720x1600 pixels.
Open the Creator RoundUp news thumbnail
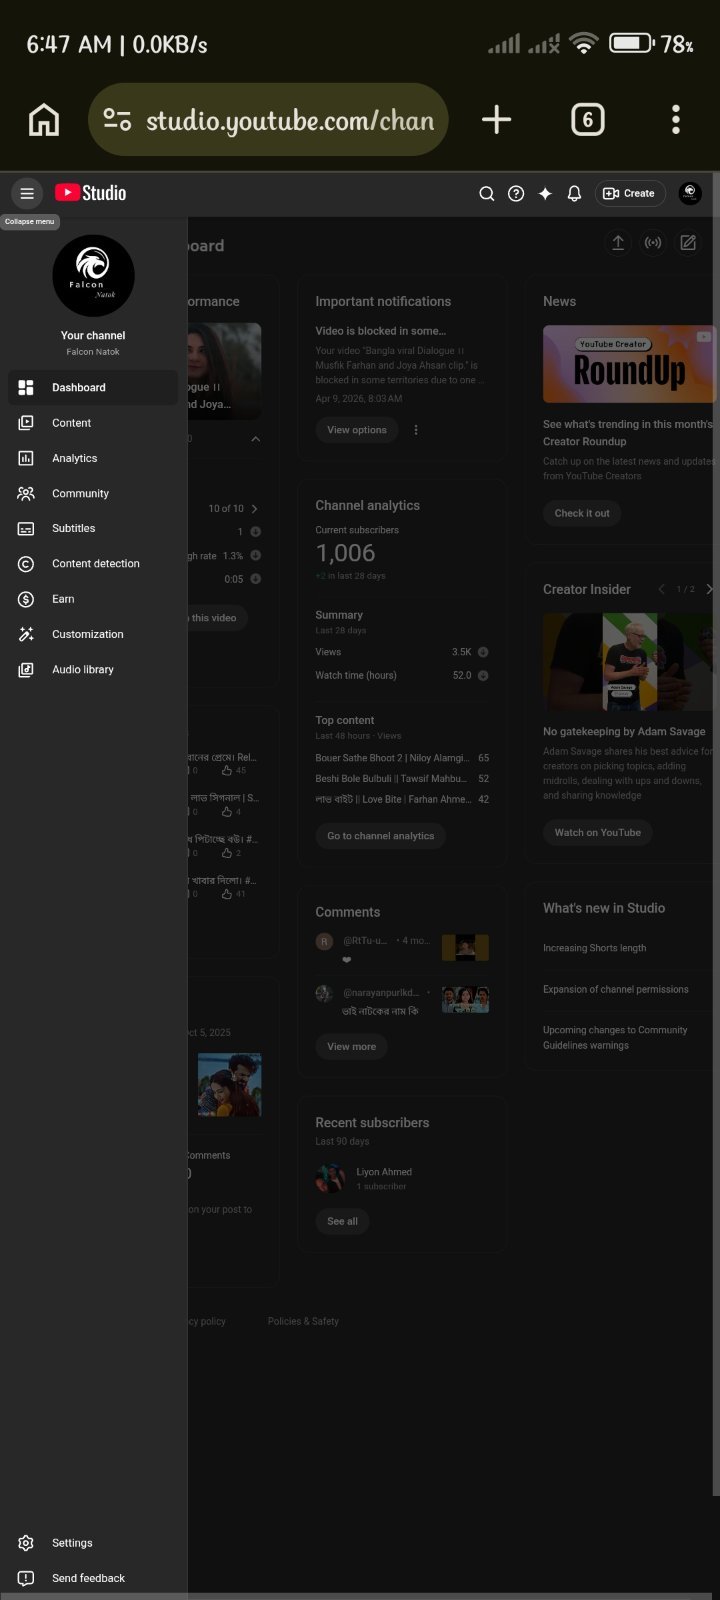pos(628,364)
